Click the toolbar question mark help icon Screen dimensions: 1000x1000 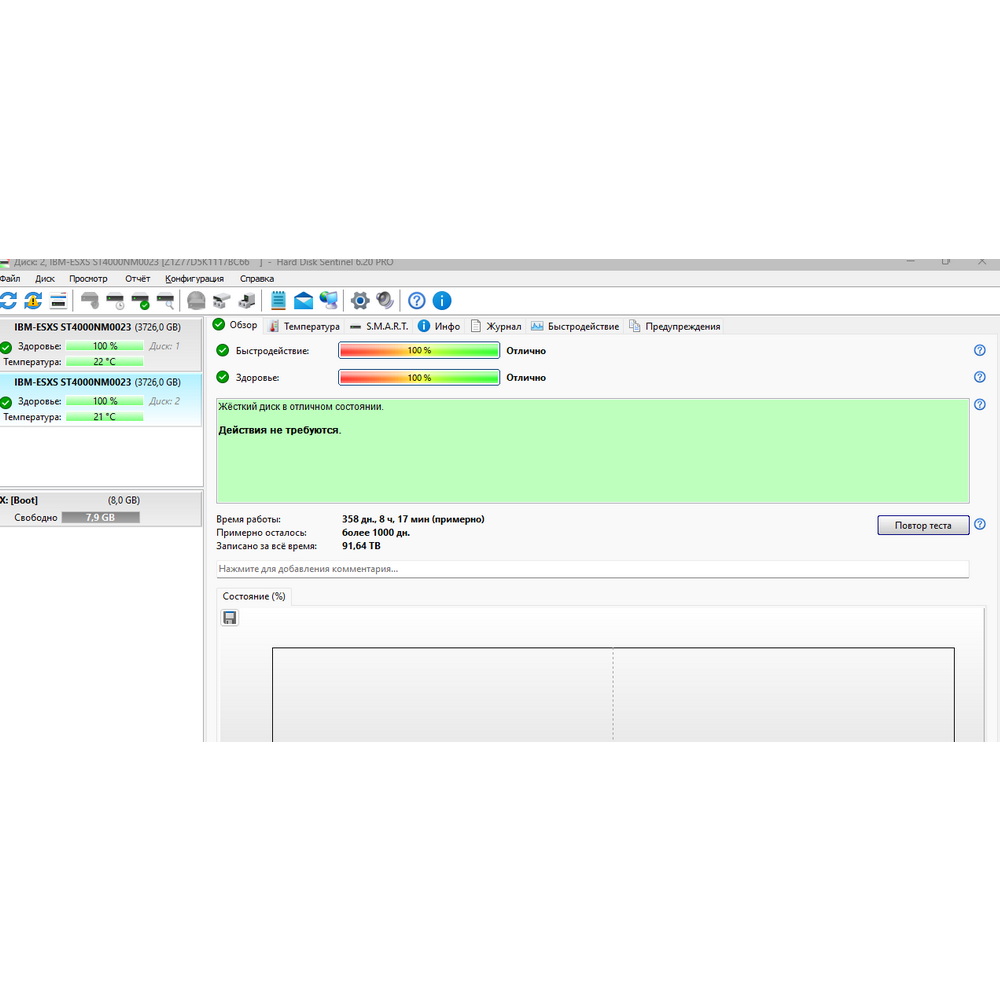coord(416,300)
